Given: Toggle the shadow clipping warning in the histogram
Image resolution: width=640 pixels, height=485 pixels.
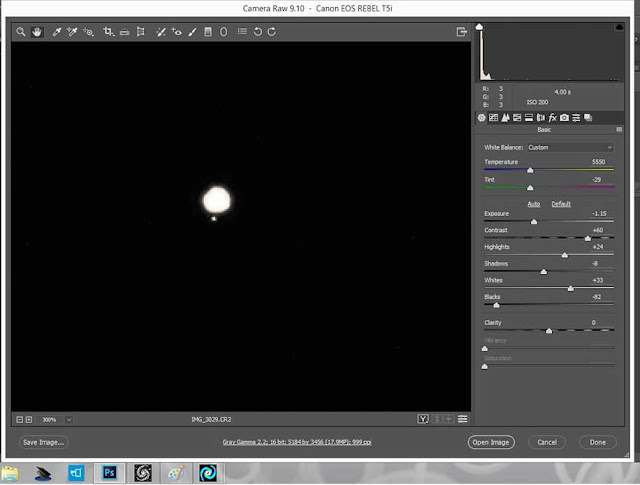Looking at the screenshot, I should point(479,27).
